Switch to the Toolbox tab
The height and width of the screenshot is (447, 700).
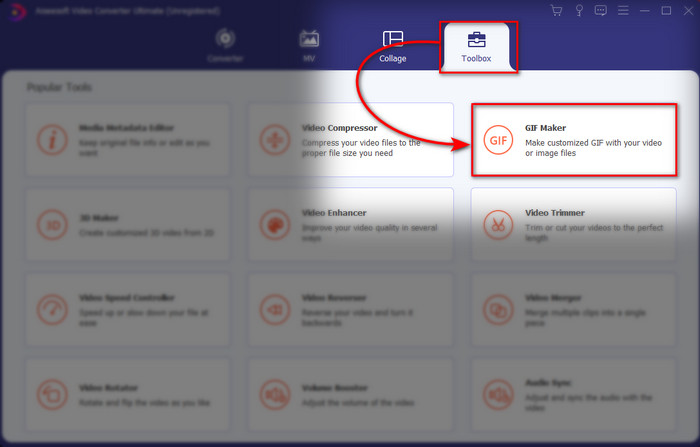coord(476,46)
